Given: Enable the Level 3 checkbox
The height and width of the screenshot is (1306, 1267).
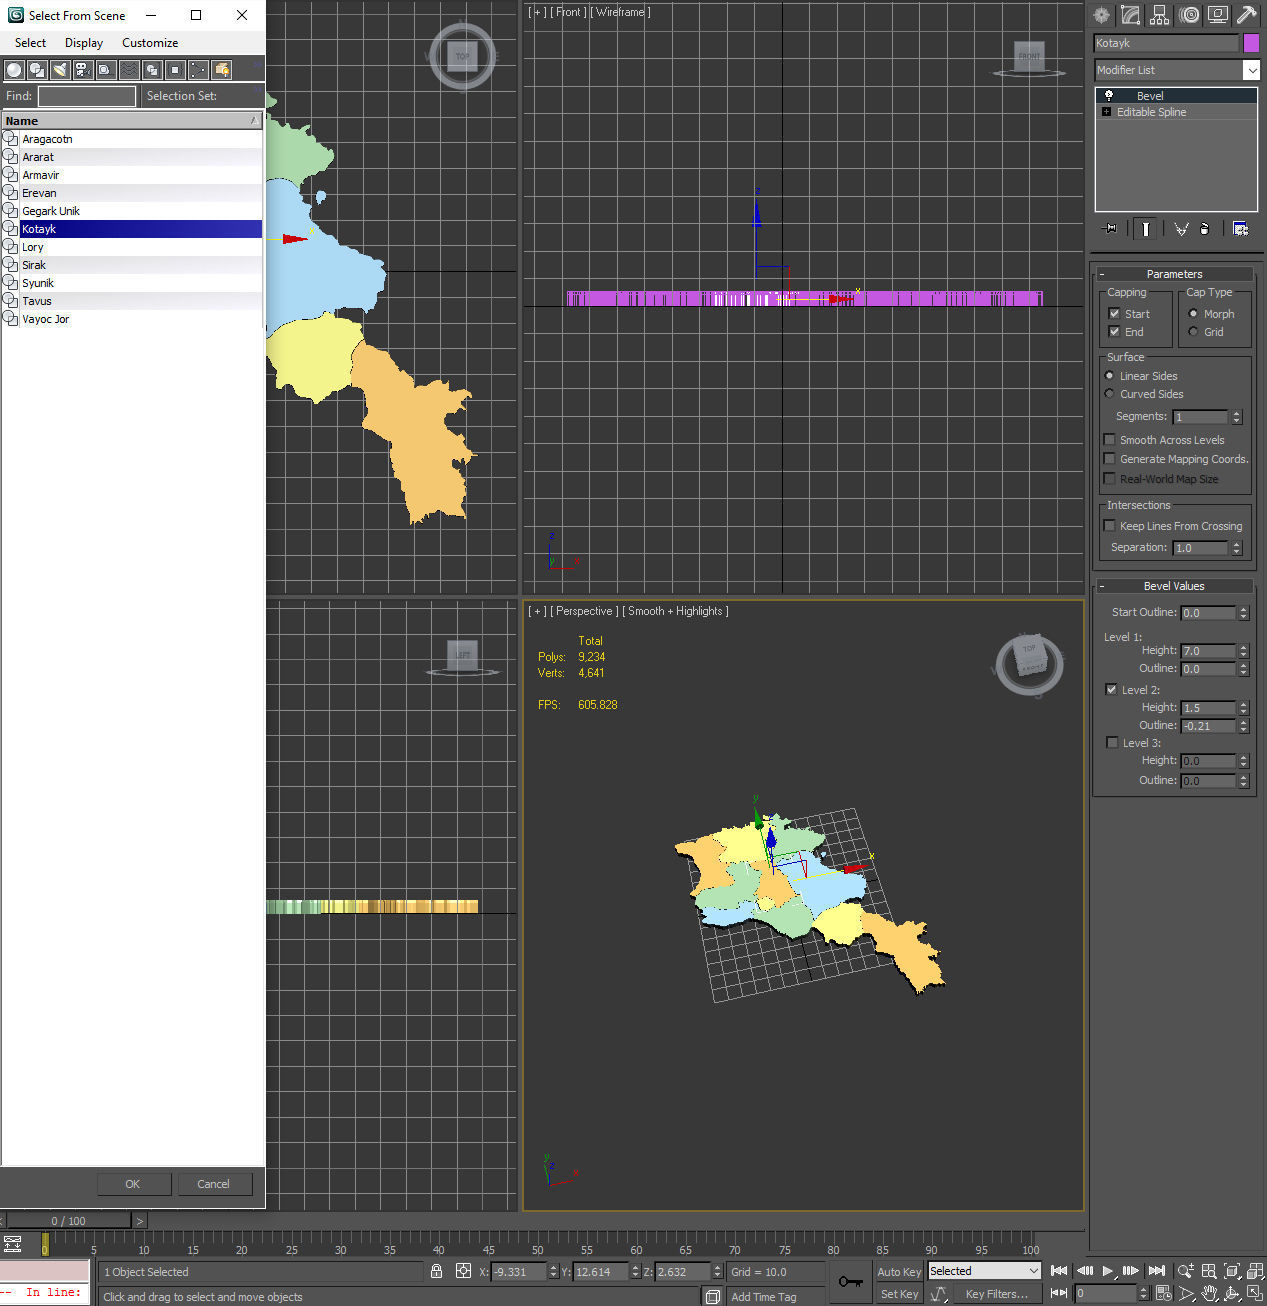Looking at the screenshot, I should pyautogui.click(x=1112, y=743).
